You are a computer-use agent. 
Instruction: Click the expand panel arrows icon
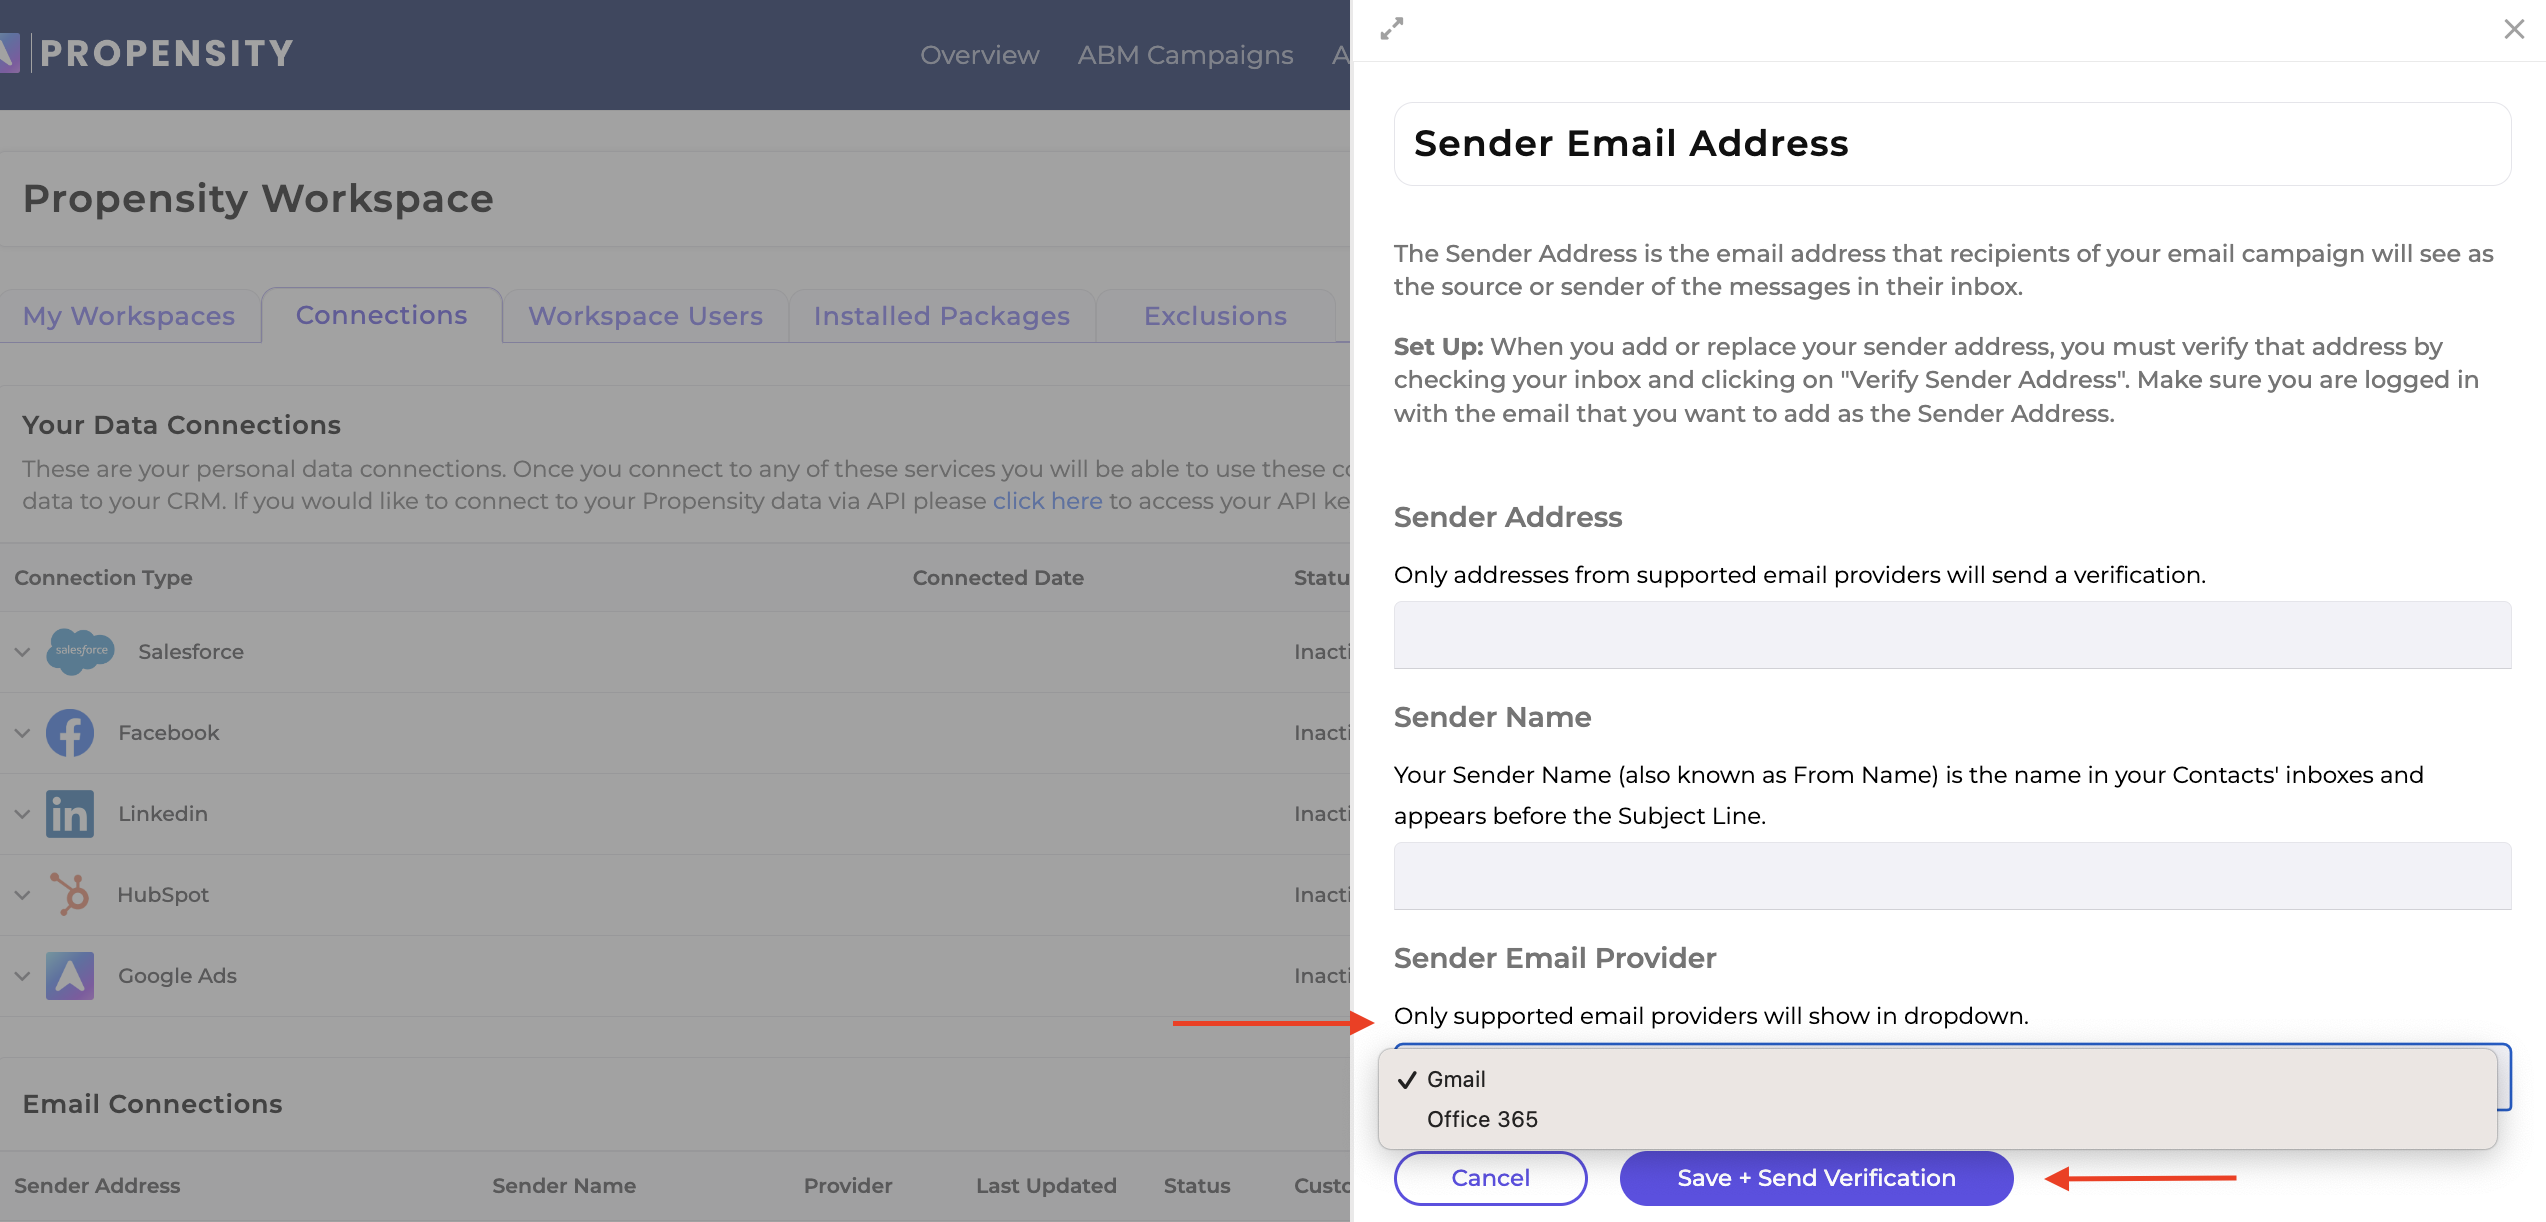click(x=1392, y=29)
